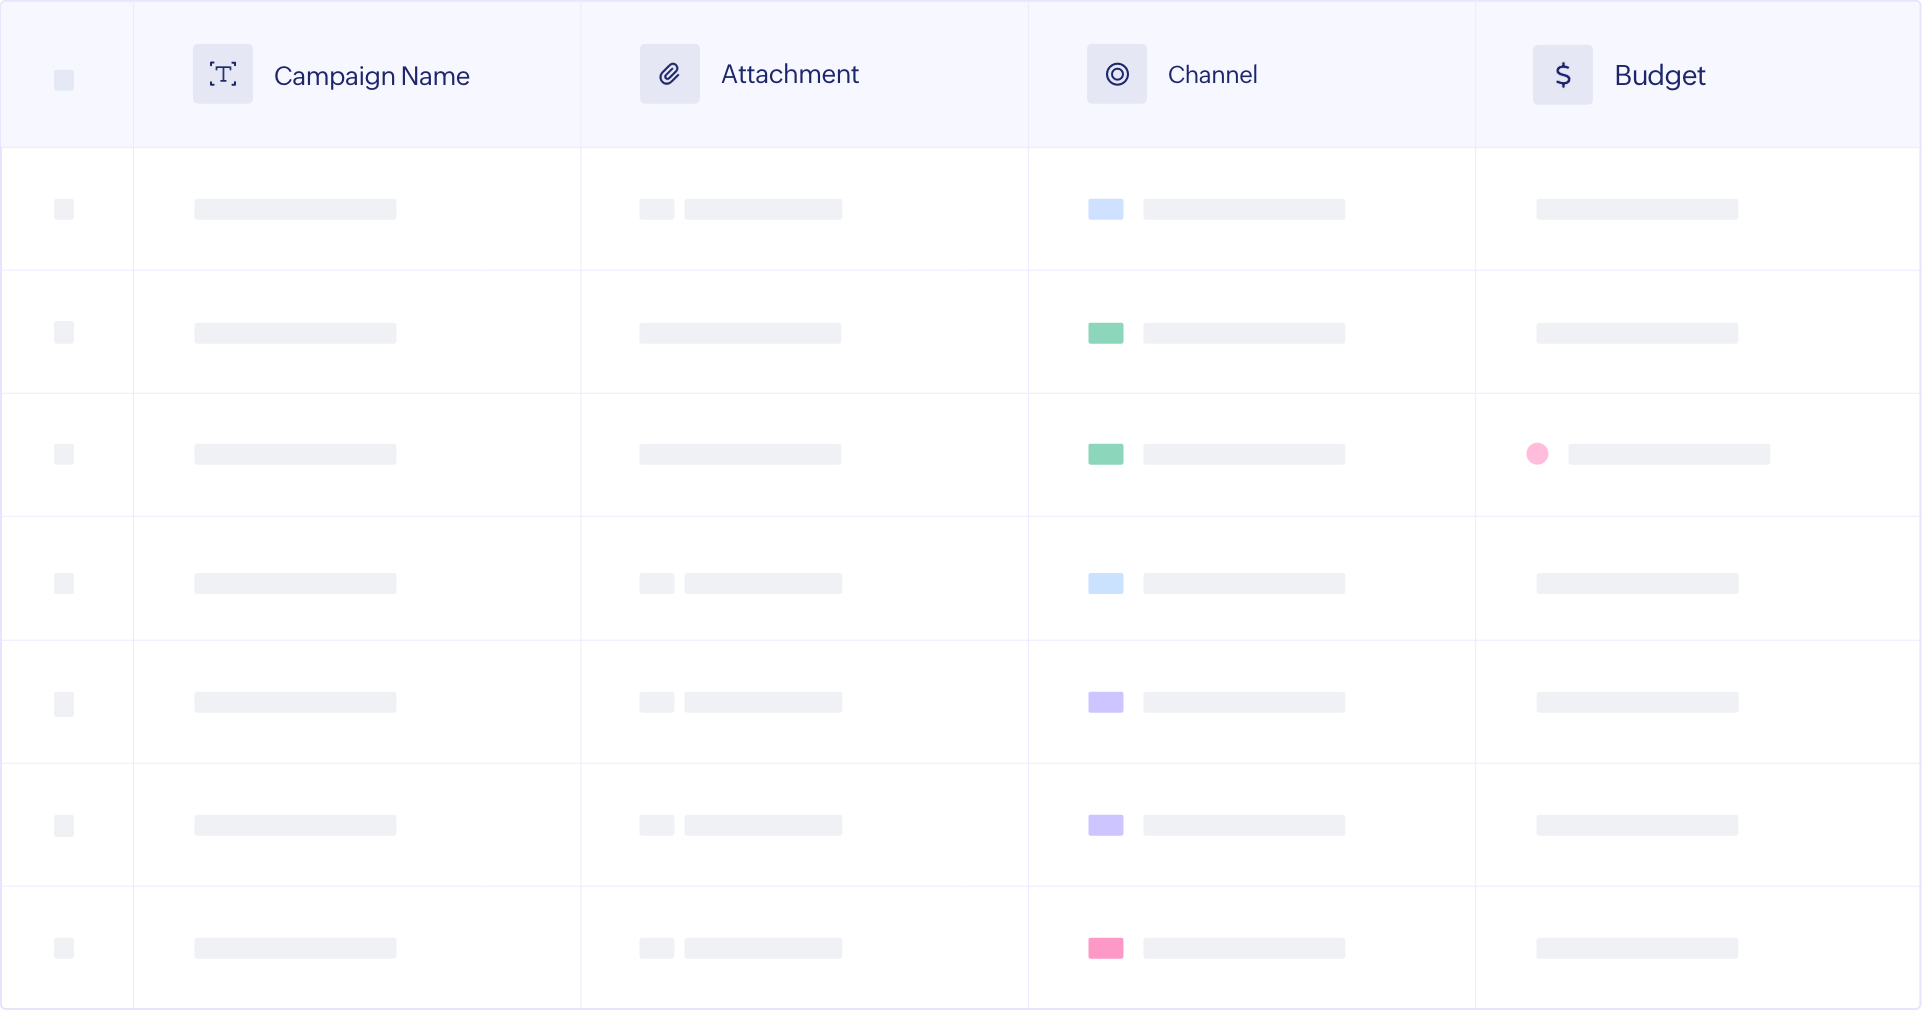The width and height of the screenshot is (1923, 1010).
Task: Click the budget cell in last row
Action: 1637,948
